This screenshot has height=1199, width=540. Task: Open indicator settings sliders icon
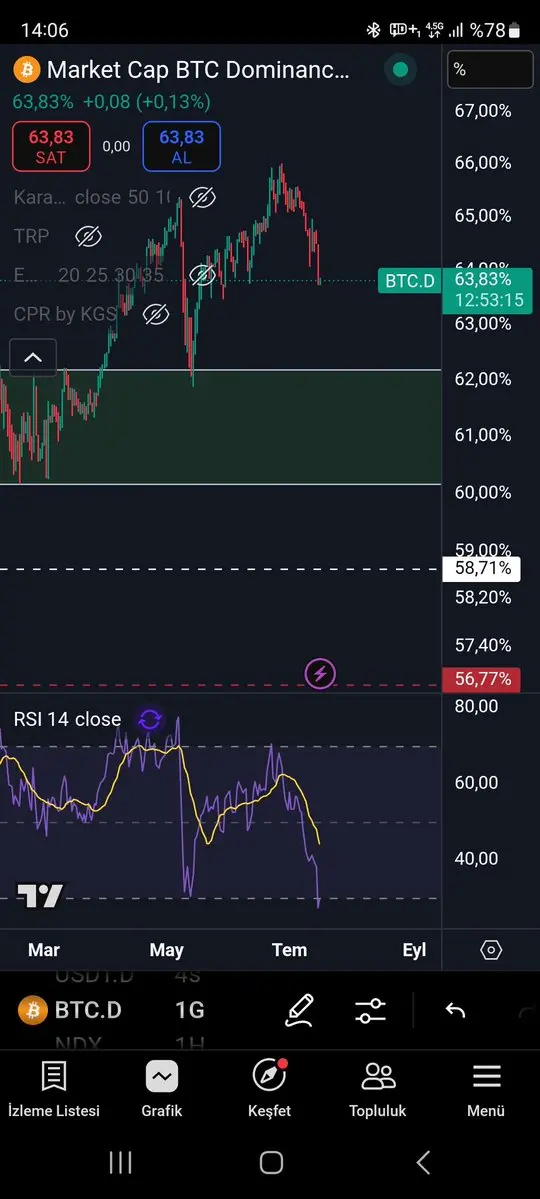371,1011
